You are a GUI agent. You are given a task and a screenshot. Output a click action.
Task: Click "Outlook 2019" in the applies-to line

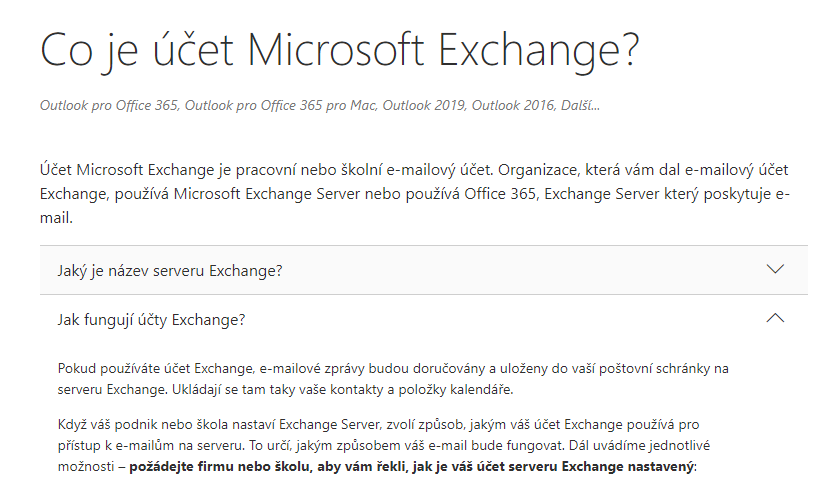pyautogui.click(x=423, y=106)
